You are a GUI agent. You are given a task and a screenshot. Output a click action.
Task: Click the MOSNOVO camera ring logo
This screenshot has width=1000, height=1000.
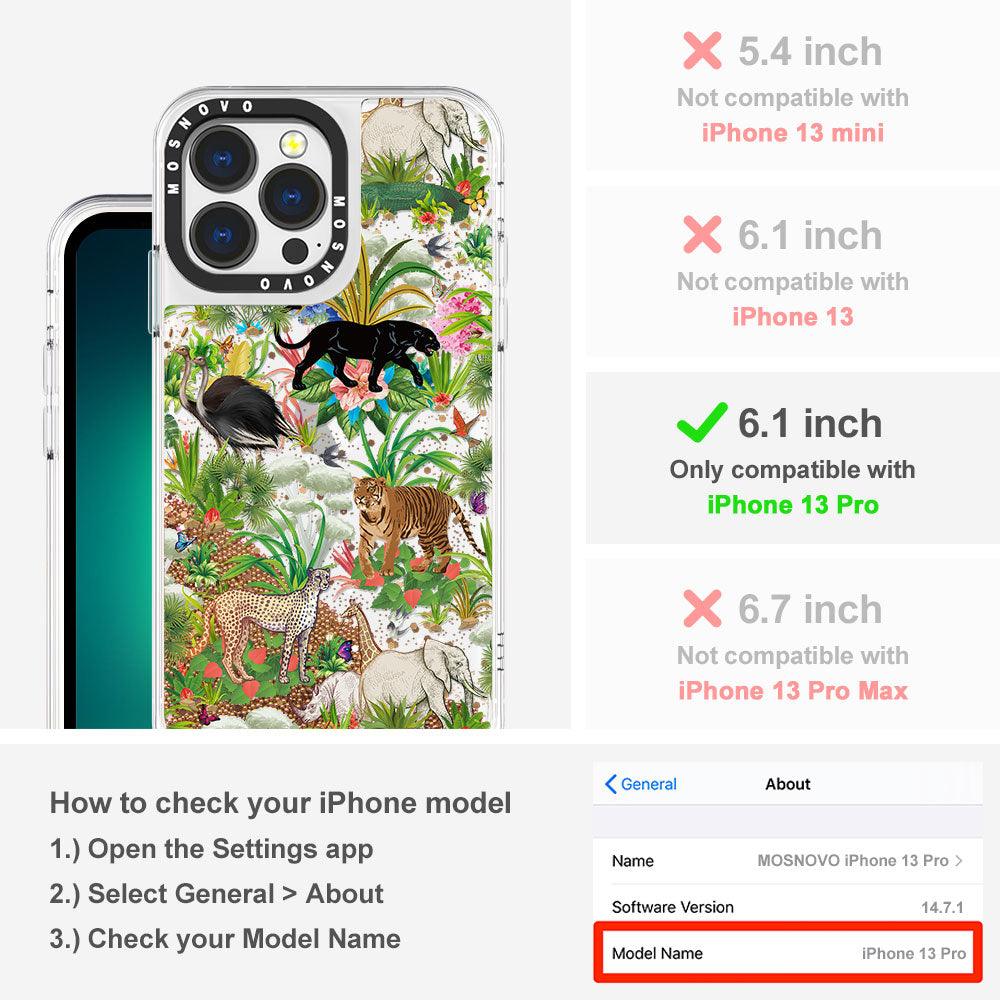coord(255,195)
